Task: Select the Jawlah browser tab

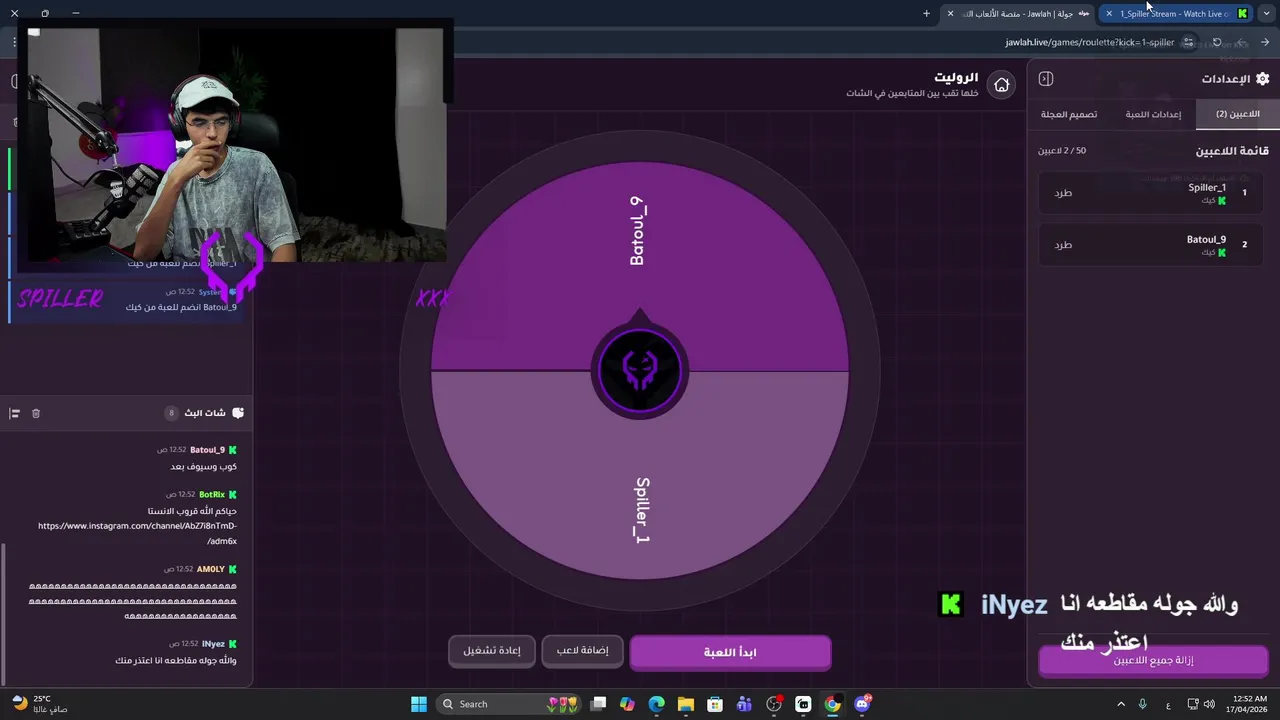Action: [x=1018, y=14]
